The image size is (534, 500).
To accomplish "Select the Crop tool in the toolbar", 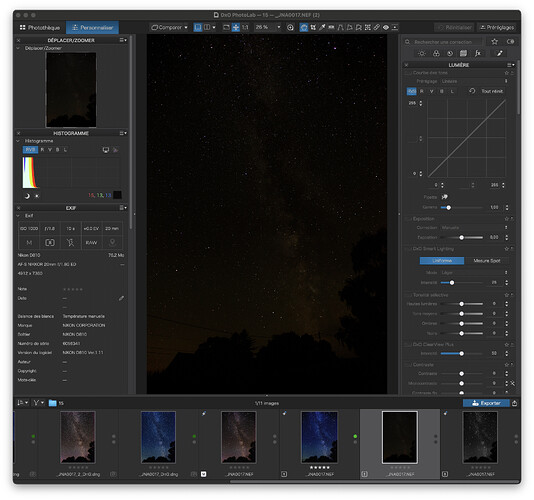I will [313, 27].
